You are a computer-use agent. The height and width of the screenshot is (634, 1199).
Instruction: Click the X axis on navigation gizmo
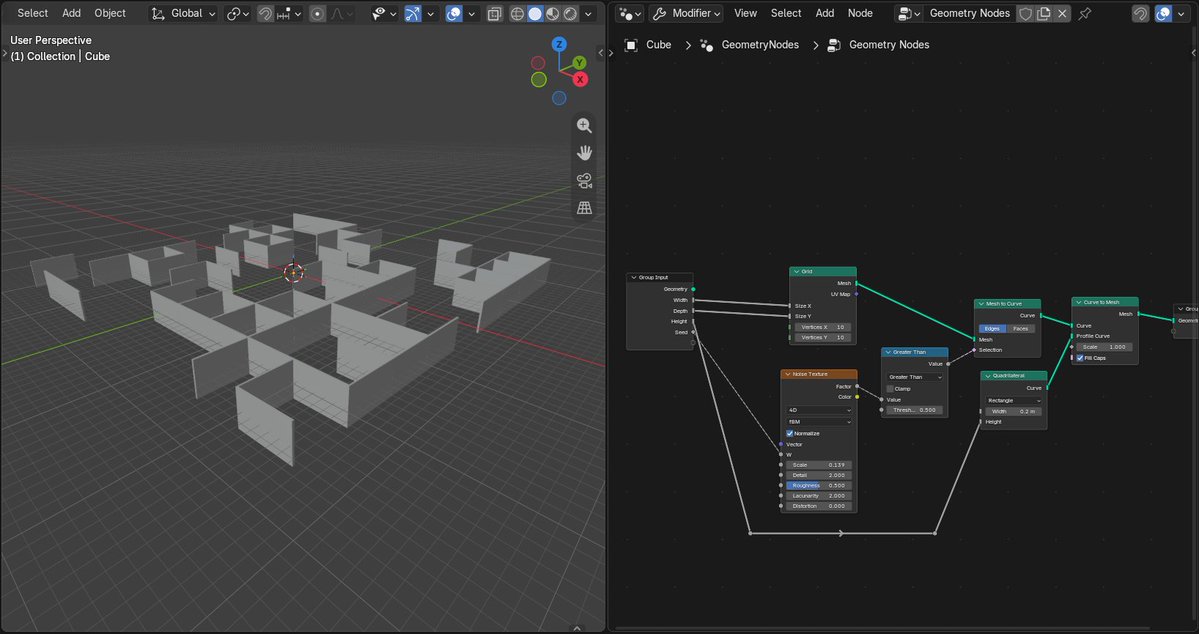[x=580, y=79]
